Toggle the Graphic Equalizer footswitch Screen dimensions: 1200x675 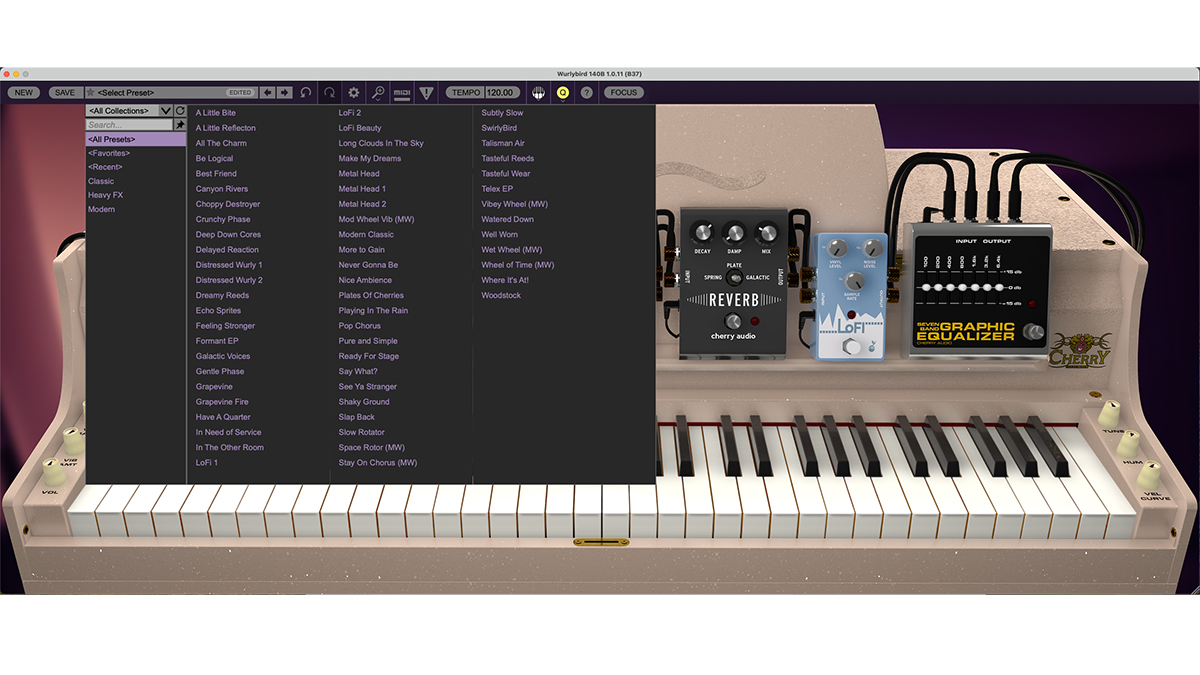click(1034, 332)
